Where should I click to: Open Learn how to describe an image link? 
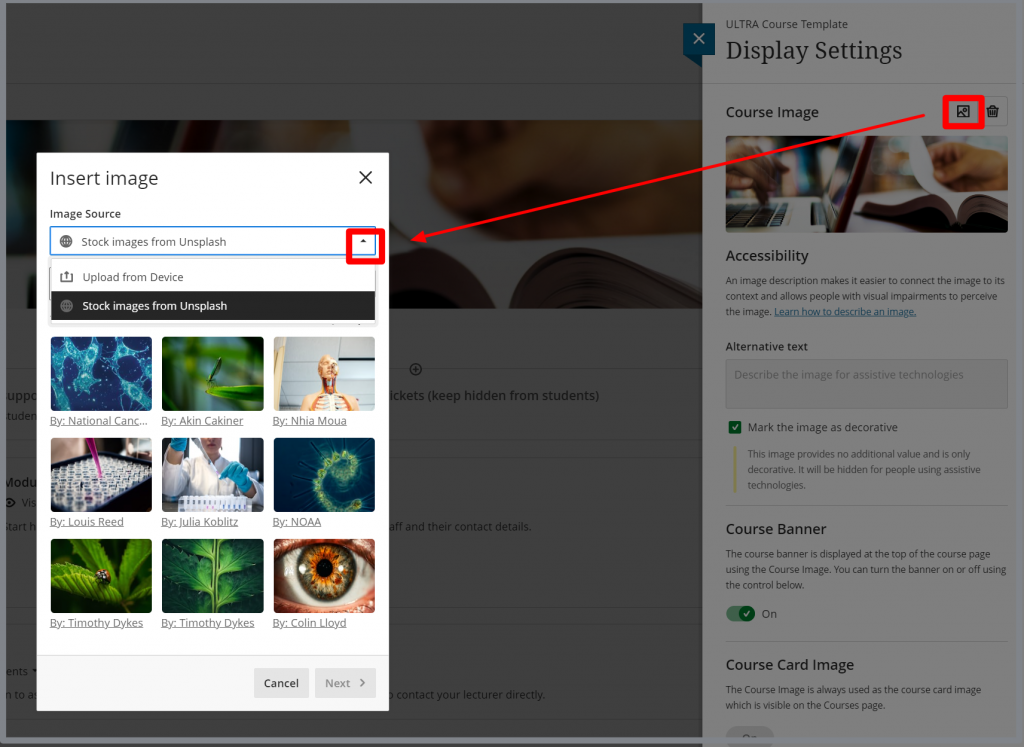coord(845,312)
